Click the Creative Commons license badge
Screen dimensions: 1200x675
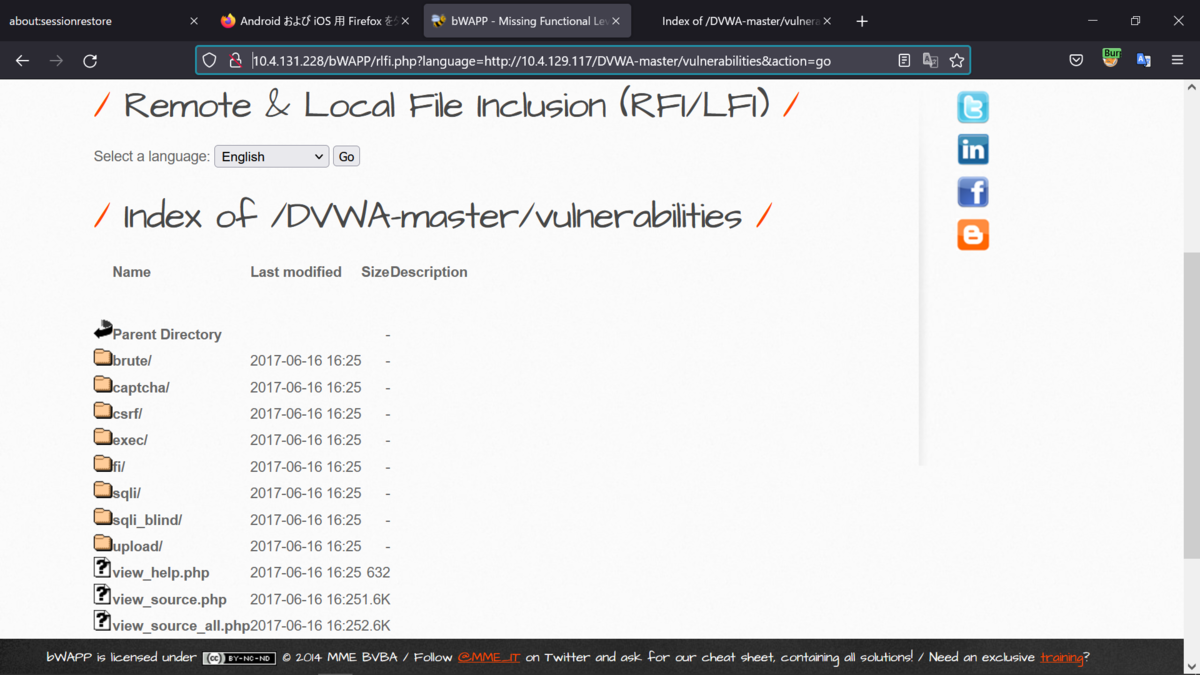pyautogui.click(x=239, y=658)
